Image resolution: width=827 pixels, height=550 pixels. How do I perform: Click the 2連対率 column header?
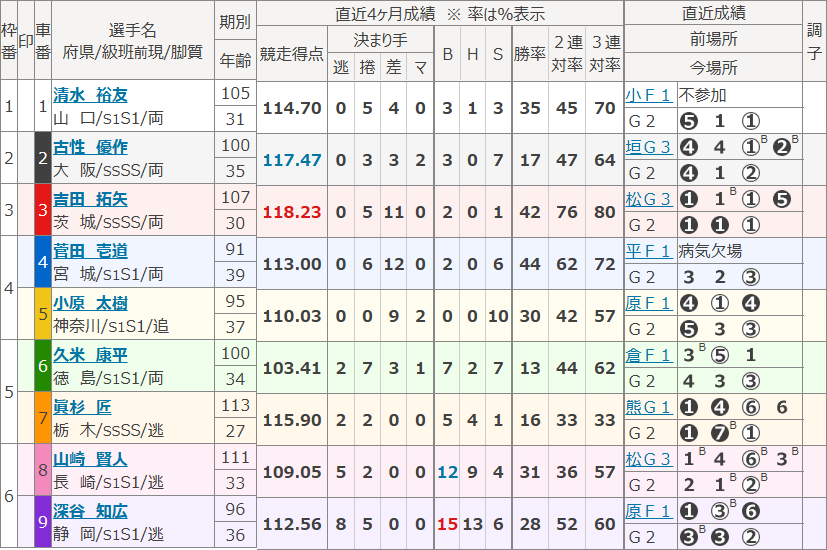point(567,54)
